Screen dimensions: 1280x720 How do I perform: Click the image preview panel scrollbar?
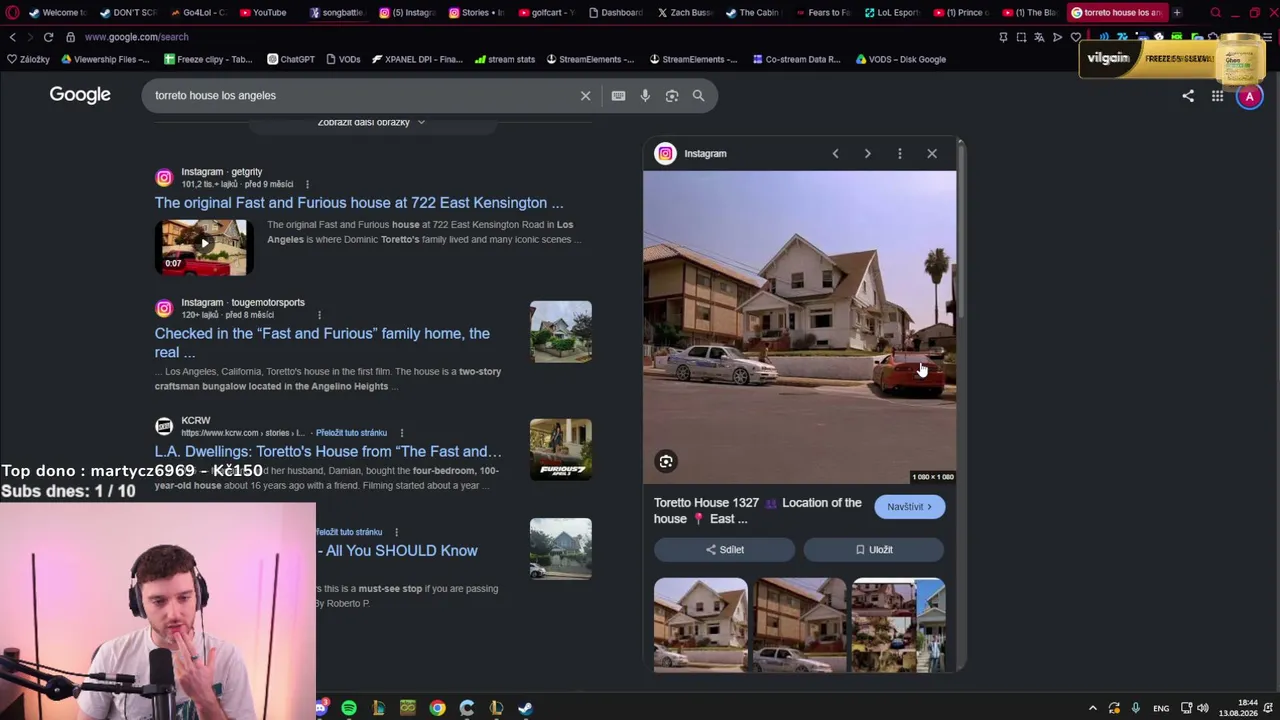click(x=961, y=230)
